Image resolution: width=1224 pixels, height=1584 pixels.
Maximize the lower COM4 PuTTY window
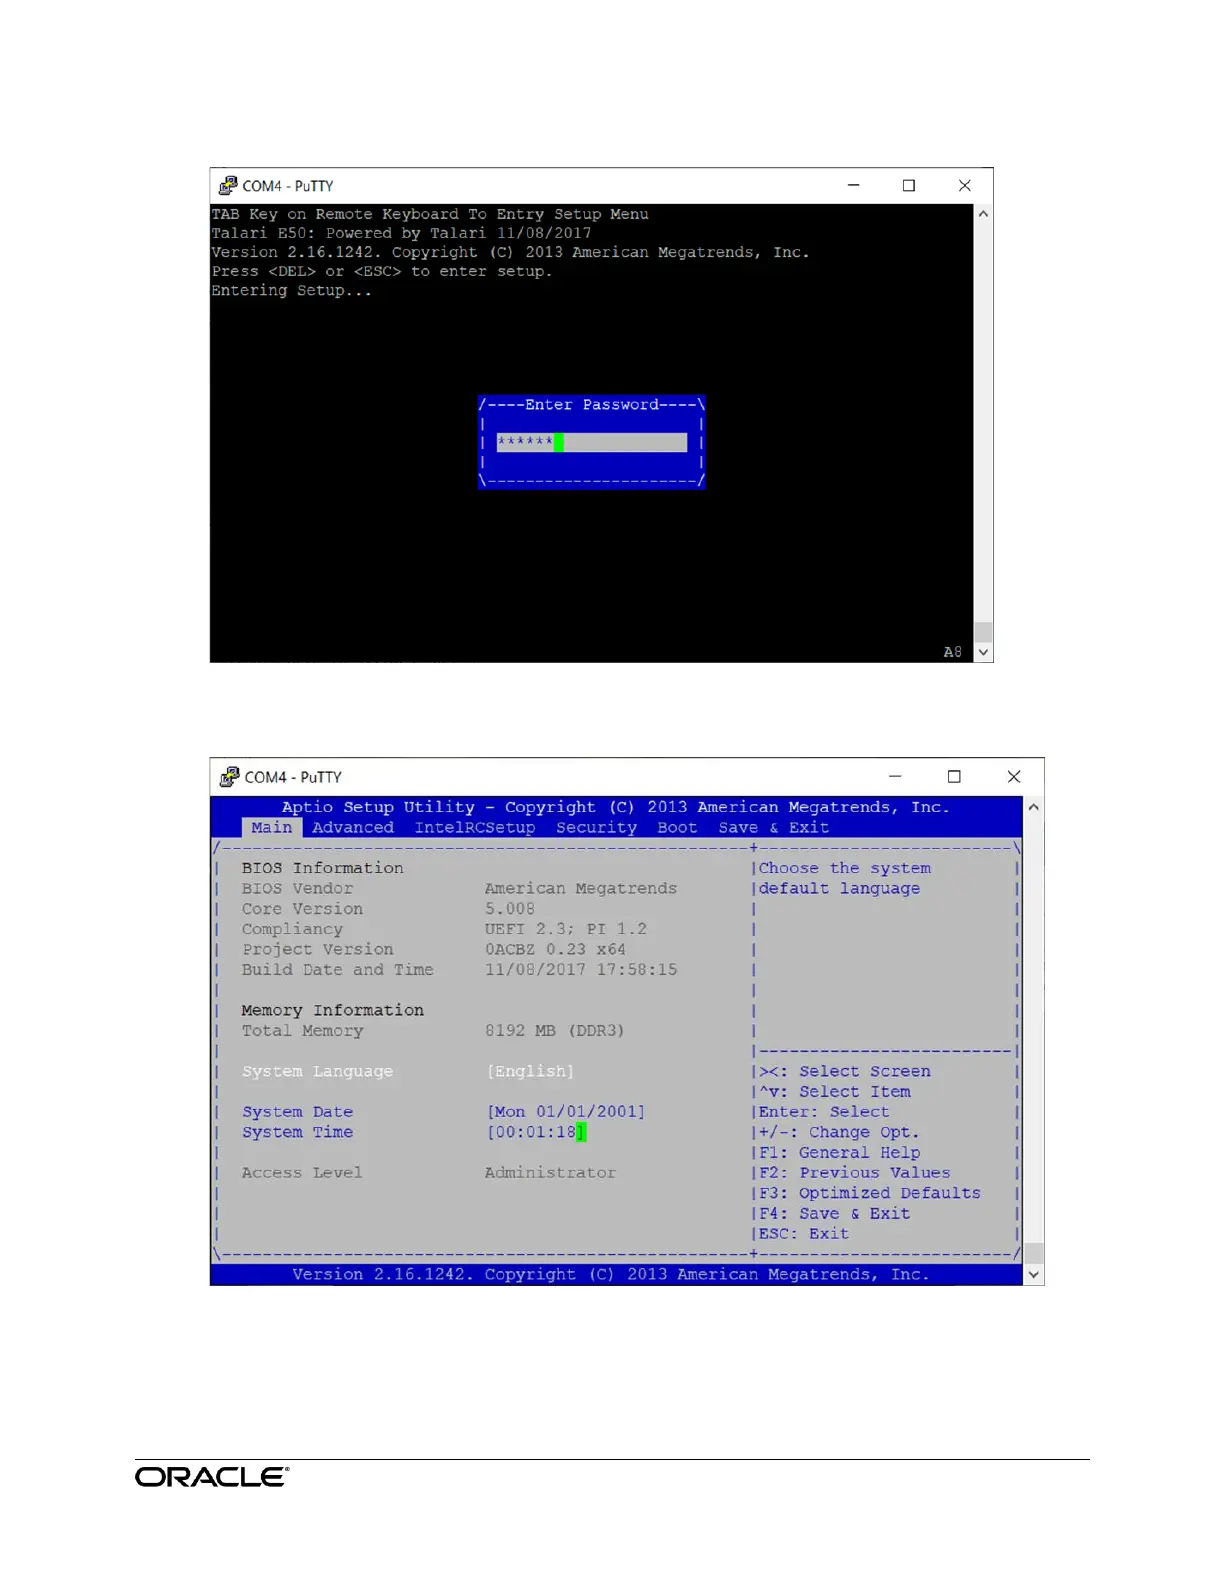pos(954,777)
